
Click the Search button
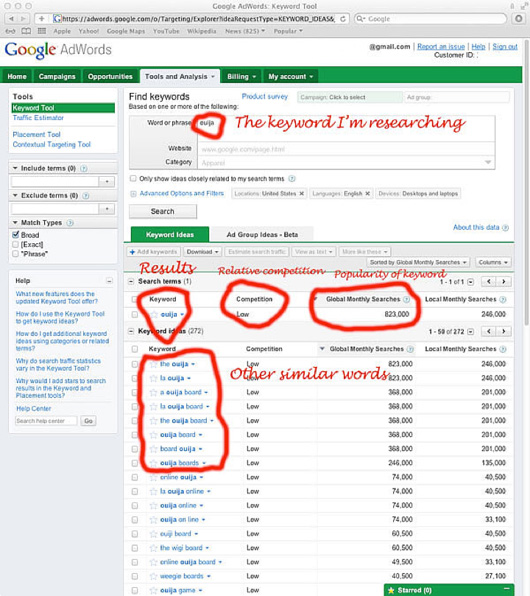click(163, 211)
